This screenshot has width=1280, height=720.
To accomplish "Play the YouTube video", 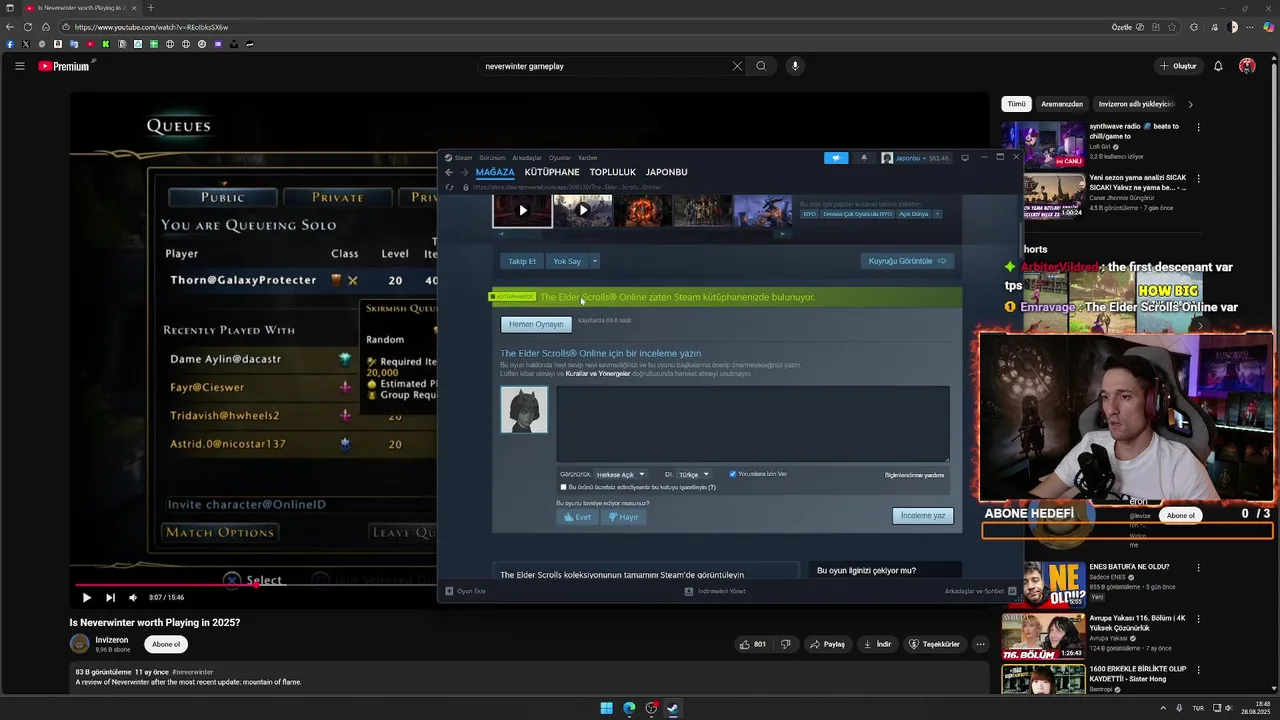I will click(86, 597).
